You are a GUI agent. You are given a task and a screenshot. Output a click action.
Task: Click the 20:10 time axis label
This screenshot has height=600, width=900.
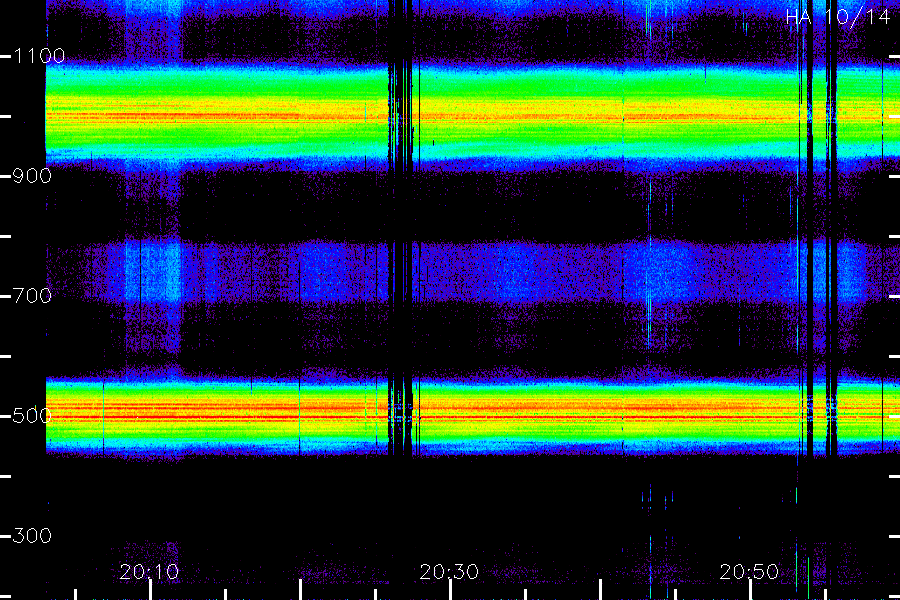pos(149,571)
